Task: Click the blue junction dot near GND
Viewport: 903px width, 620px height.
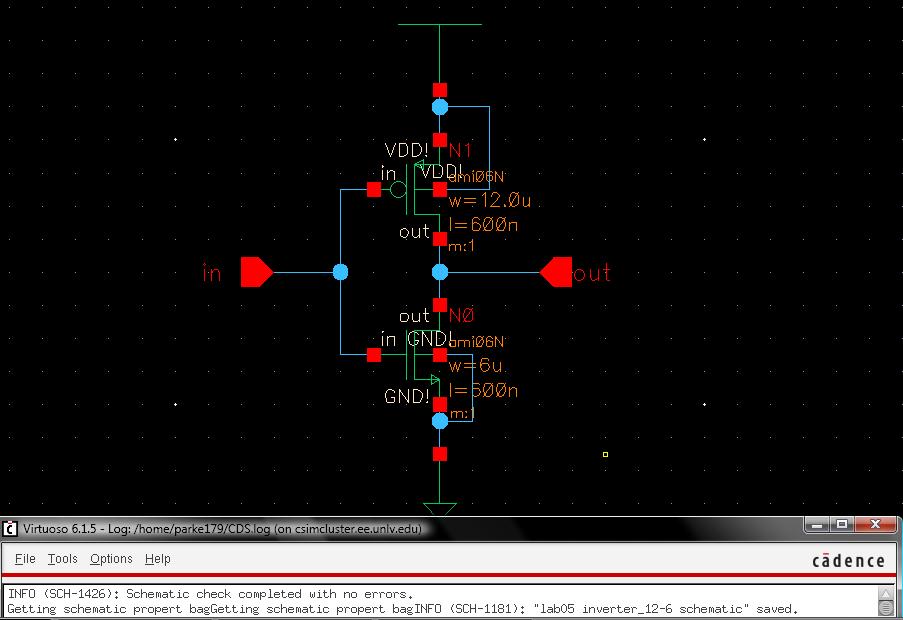Action: point(440,421)
